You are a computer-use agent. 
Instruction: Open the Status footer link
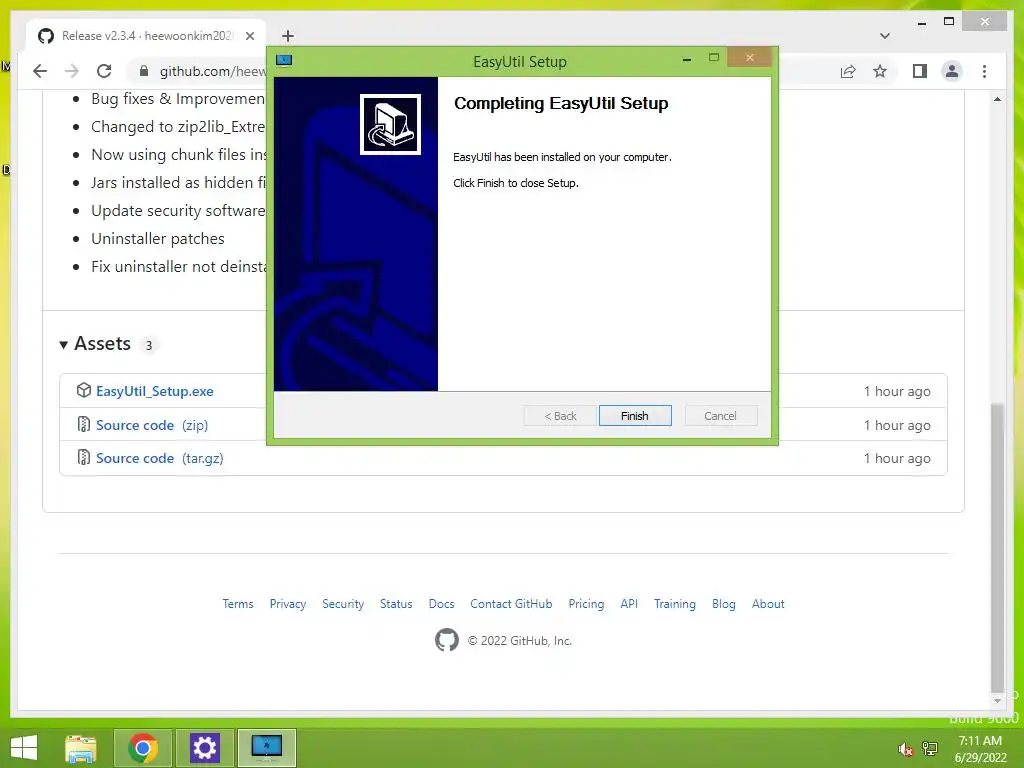click(x=396, y=604)
